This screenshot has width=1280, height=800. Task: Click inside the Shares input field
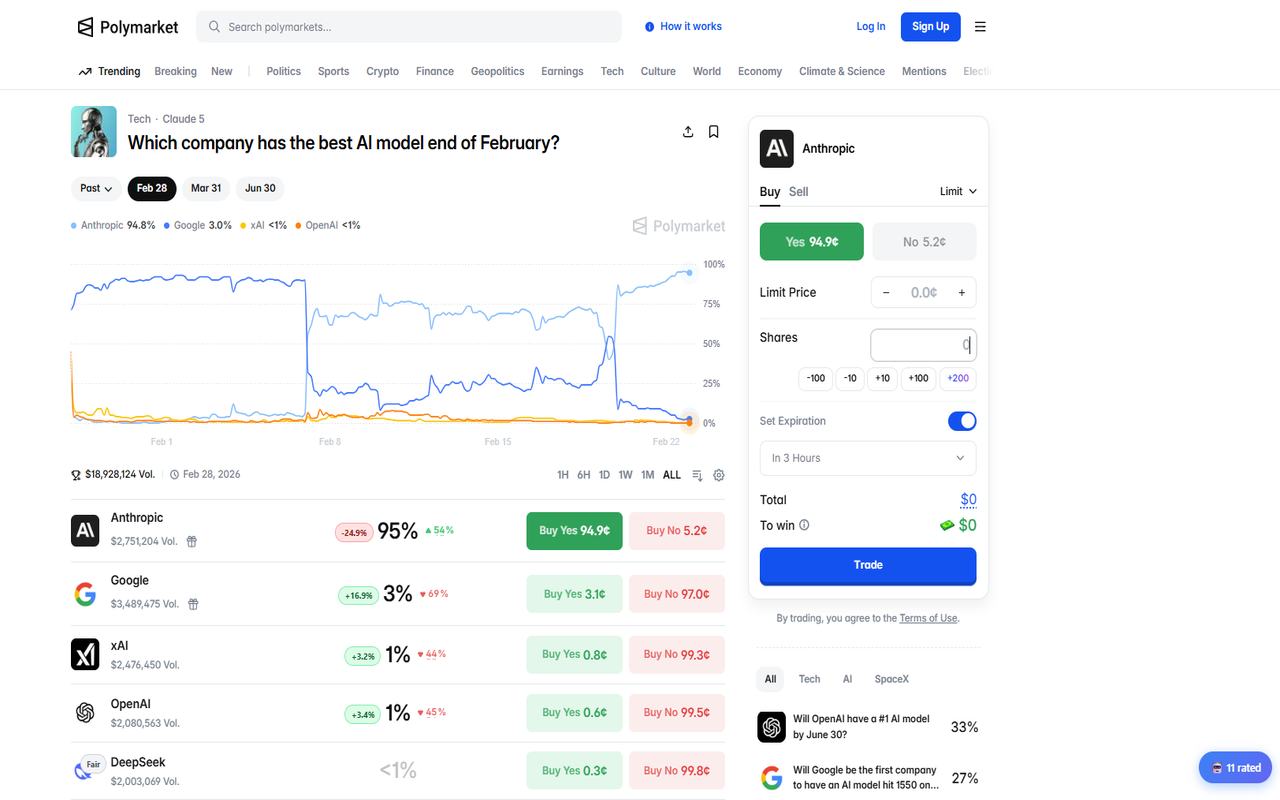pos(922,344)
